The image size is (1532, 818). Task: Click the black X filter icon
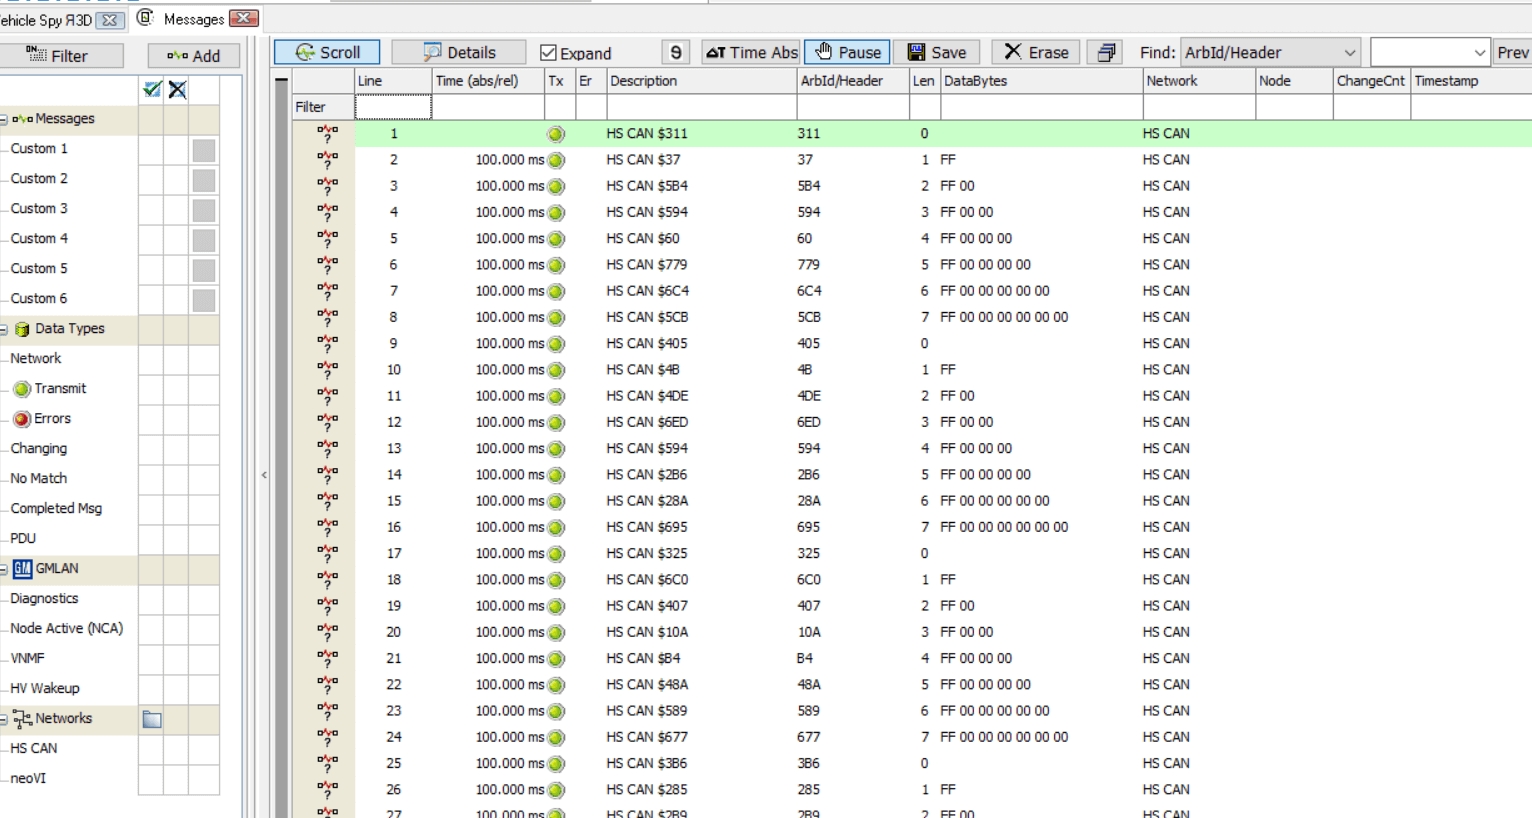point(178,90)
